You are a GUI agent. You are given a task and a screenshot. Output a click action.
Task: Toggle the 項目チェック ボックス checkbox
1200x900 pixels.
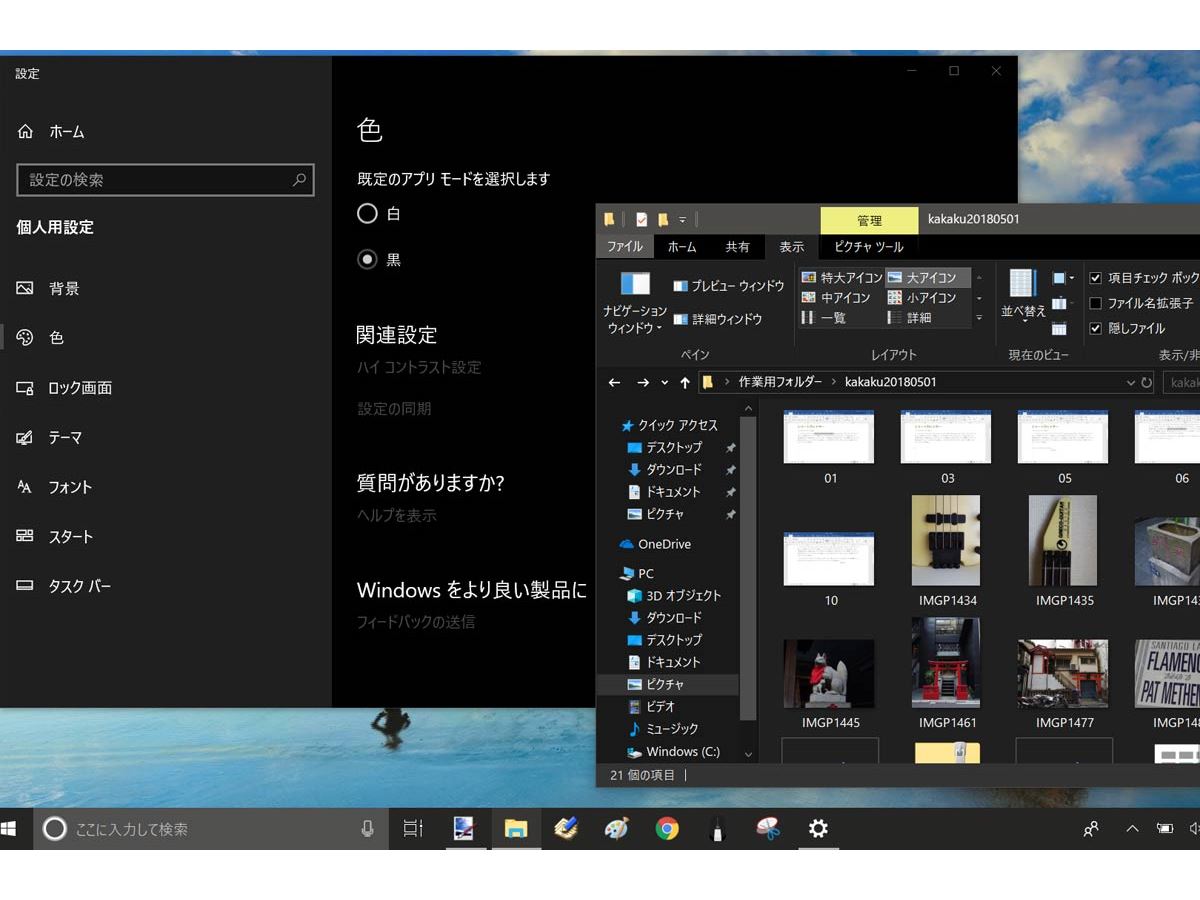click(x=1096, y=278)
